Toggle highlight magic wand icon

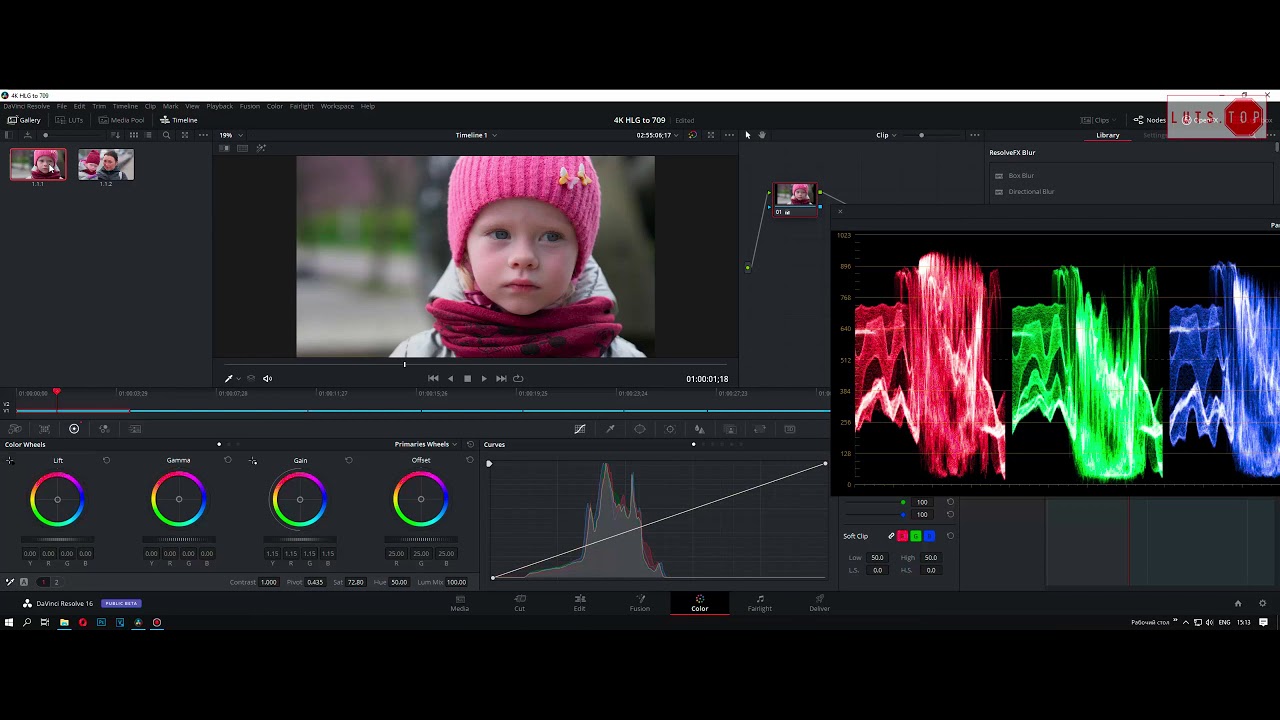[x=261, y=148]
